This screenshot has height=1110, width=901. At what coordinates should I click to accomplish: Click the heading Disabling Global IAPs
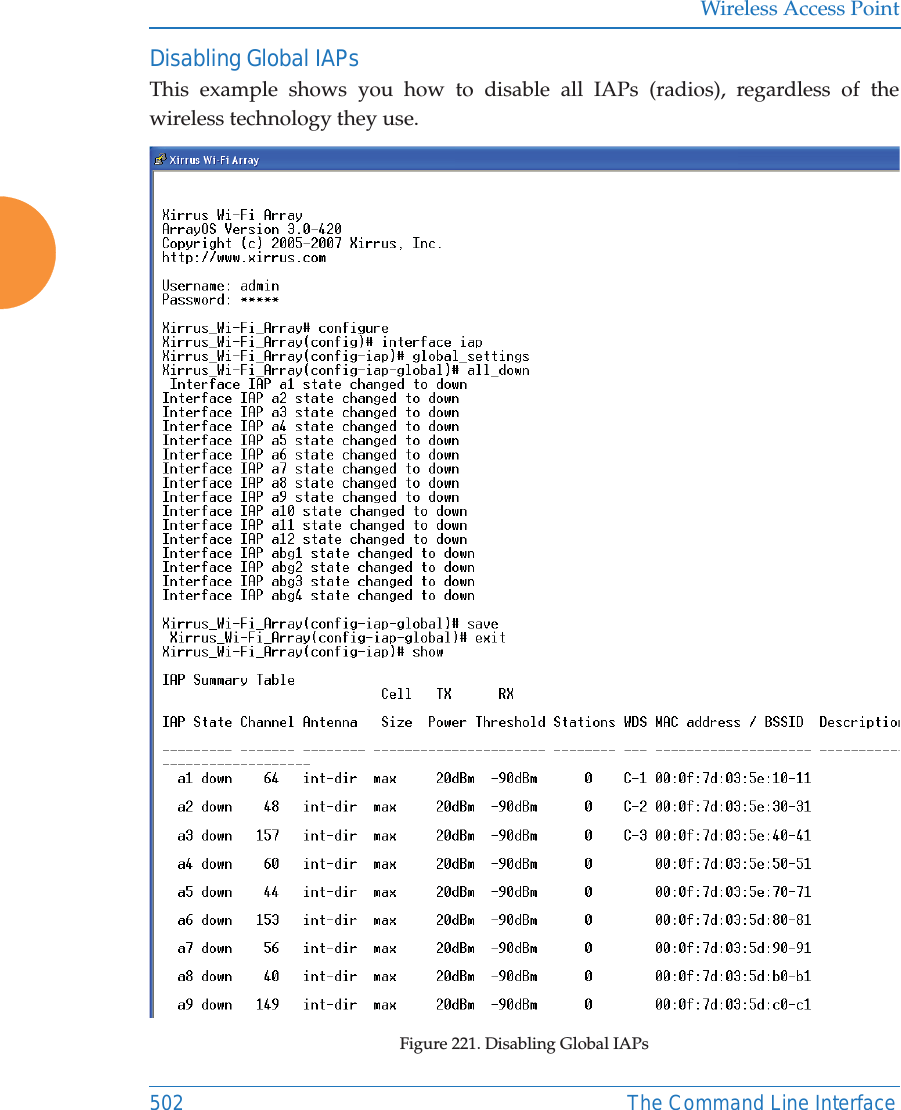pyautogui.click(x=253, y=59)
